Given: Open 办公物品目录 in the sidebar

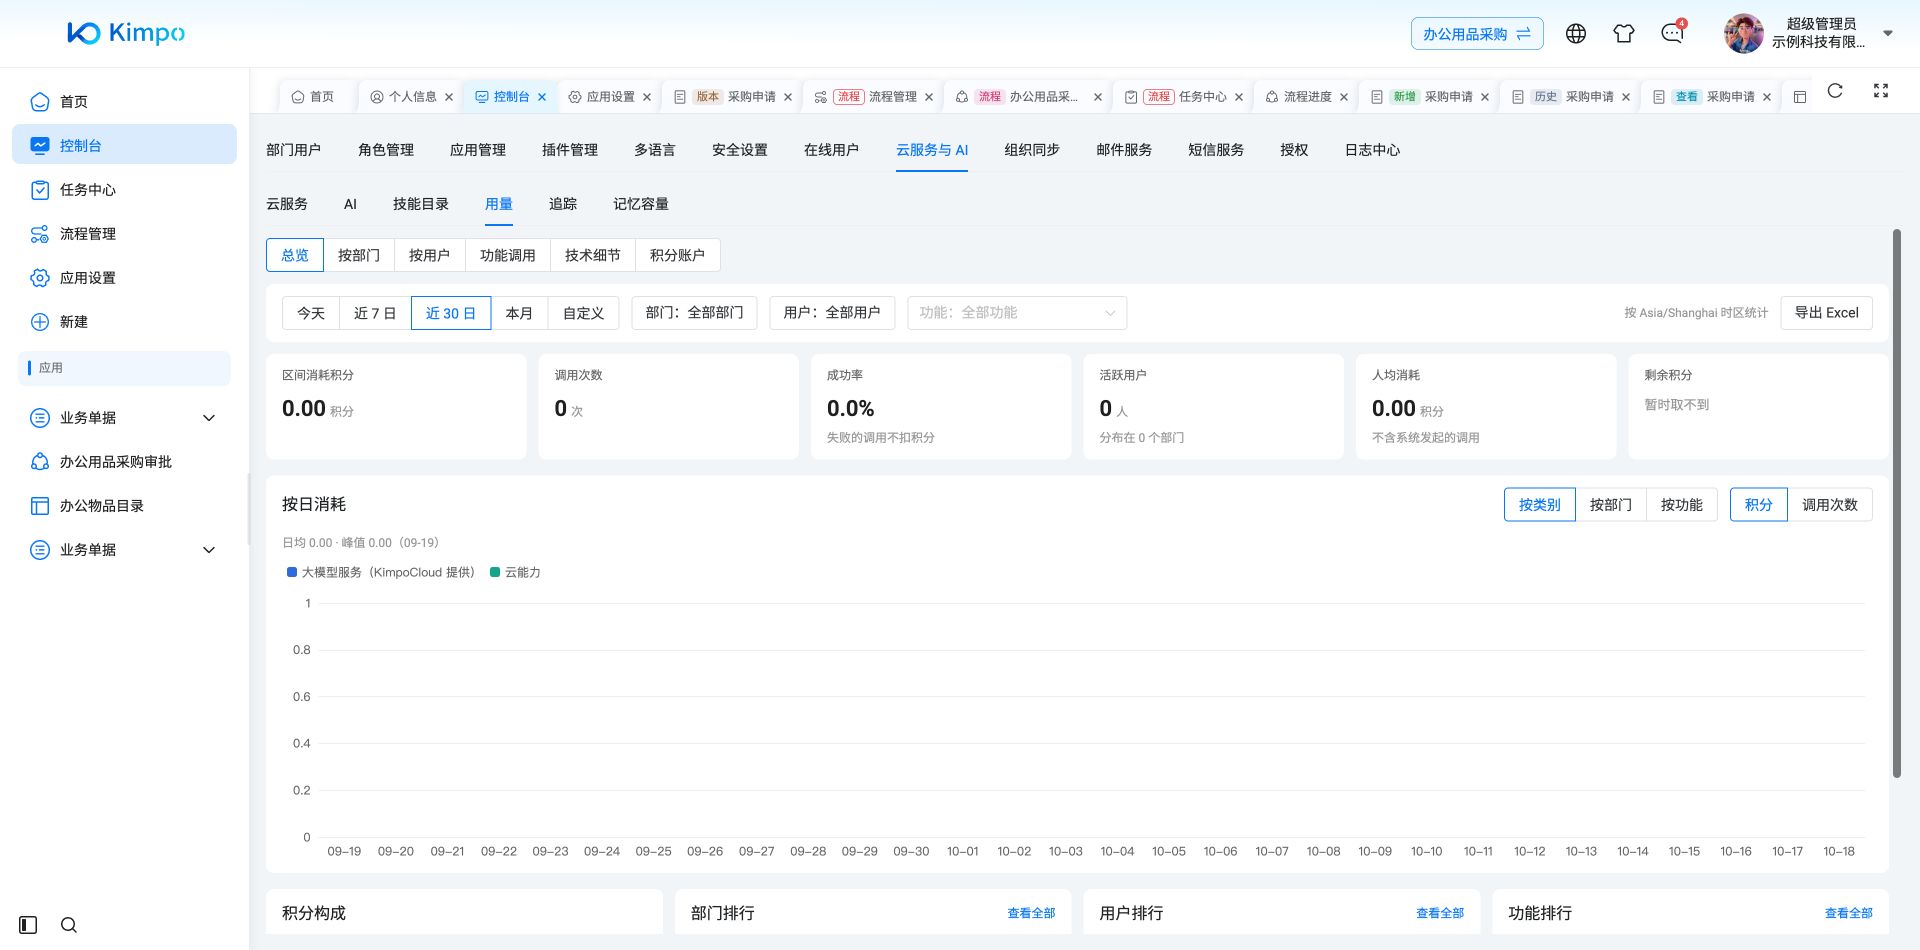Looking at the screenshot, I should pyautogui.click(x=124, y=506).
